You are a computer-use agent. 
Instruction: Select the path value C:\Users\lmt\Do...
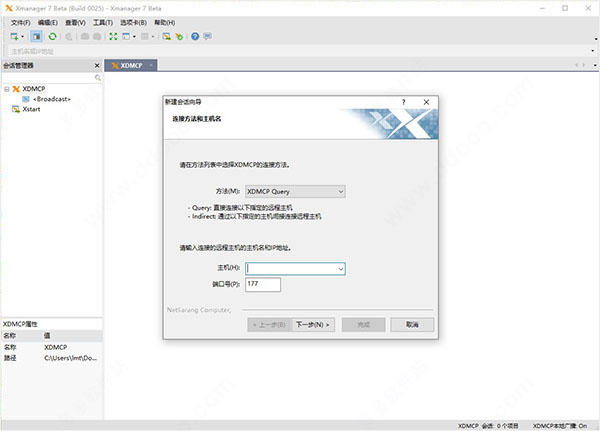coord(70,358)
